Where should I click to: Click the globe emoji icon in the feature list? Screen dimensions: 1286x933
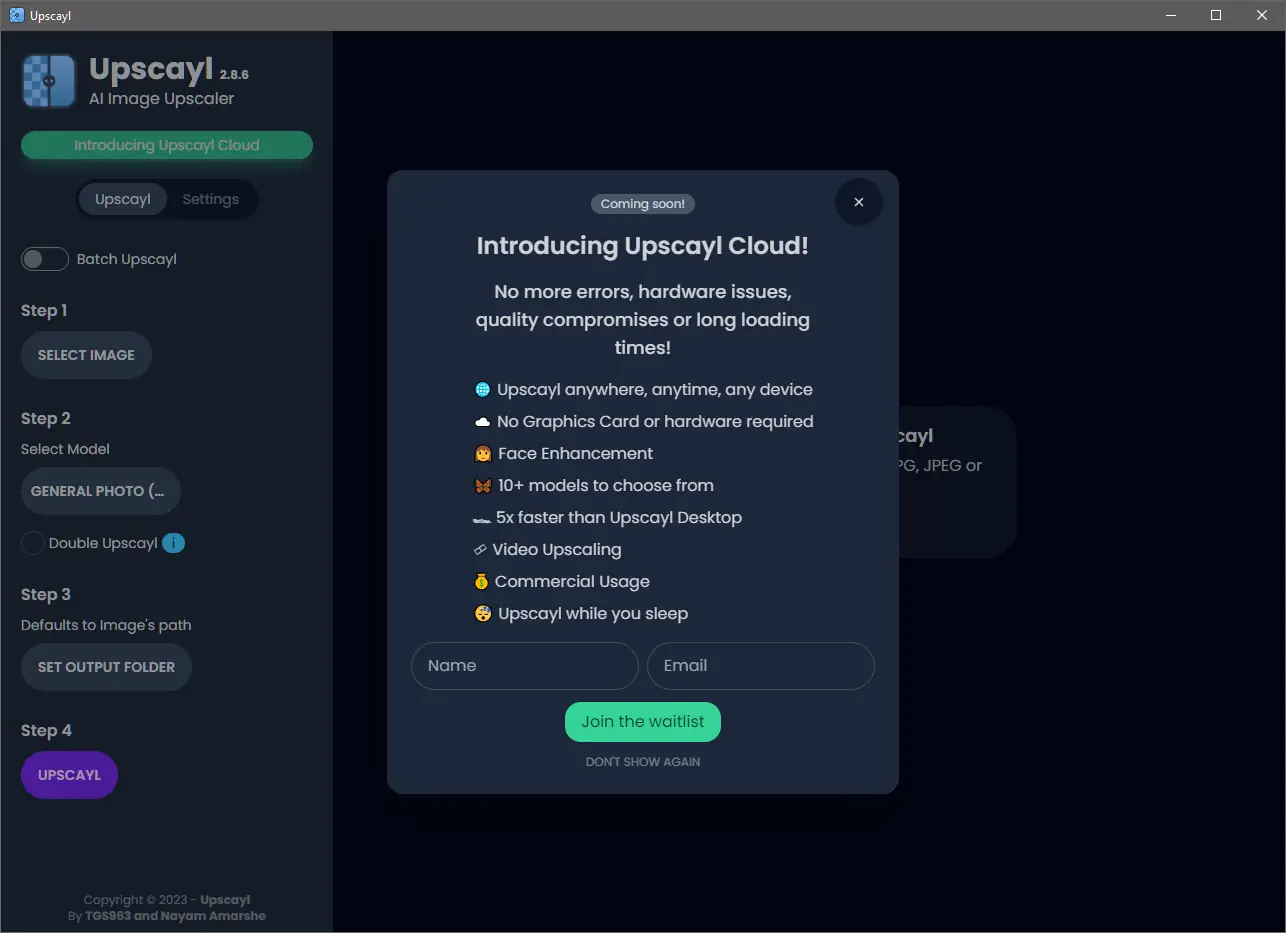click(x=482, y=390)
